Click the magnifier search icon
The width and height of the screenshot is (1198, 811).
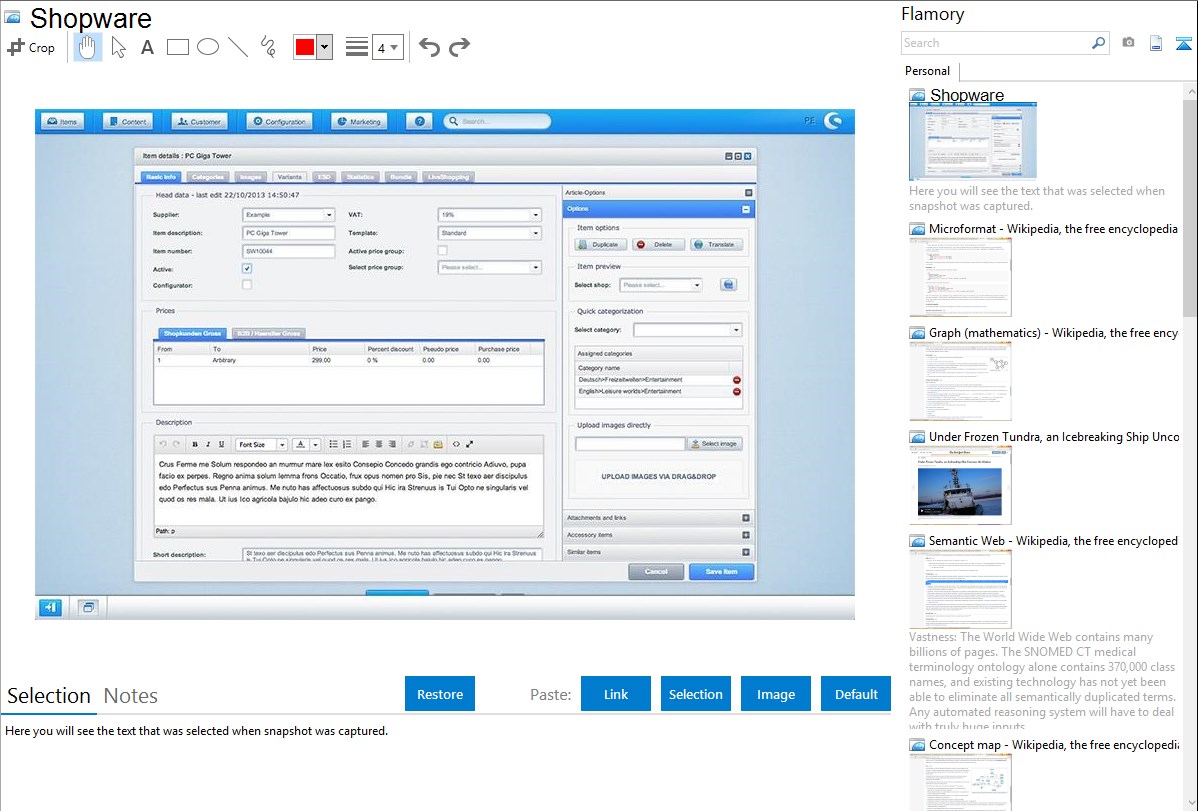[x=1099, y=43]
